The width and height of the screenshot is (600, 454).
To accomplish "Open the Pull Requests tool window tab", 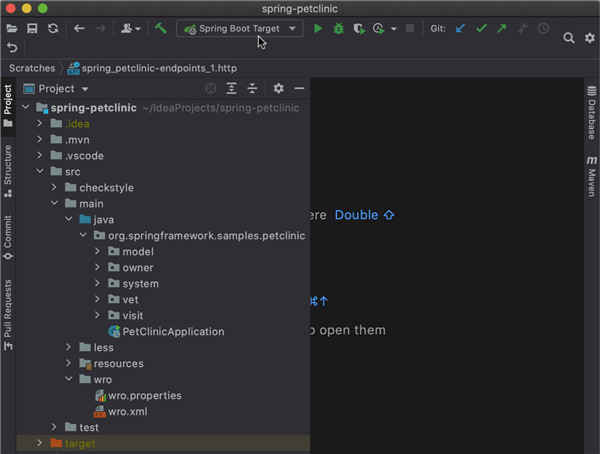I will point(8,315).
